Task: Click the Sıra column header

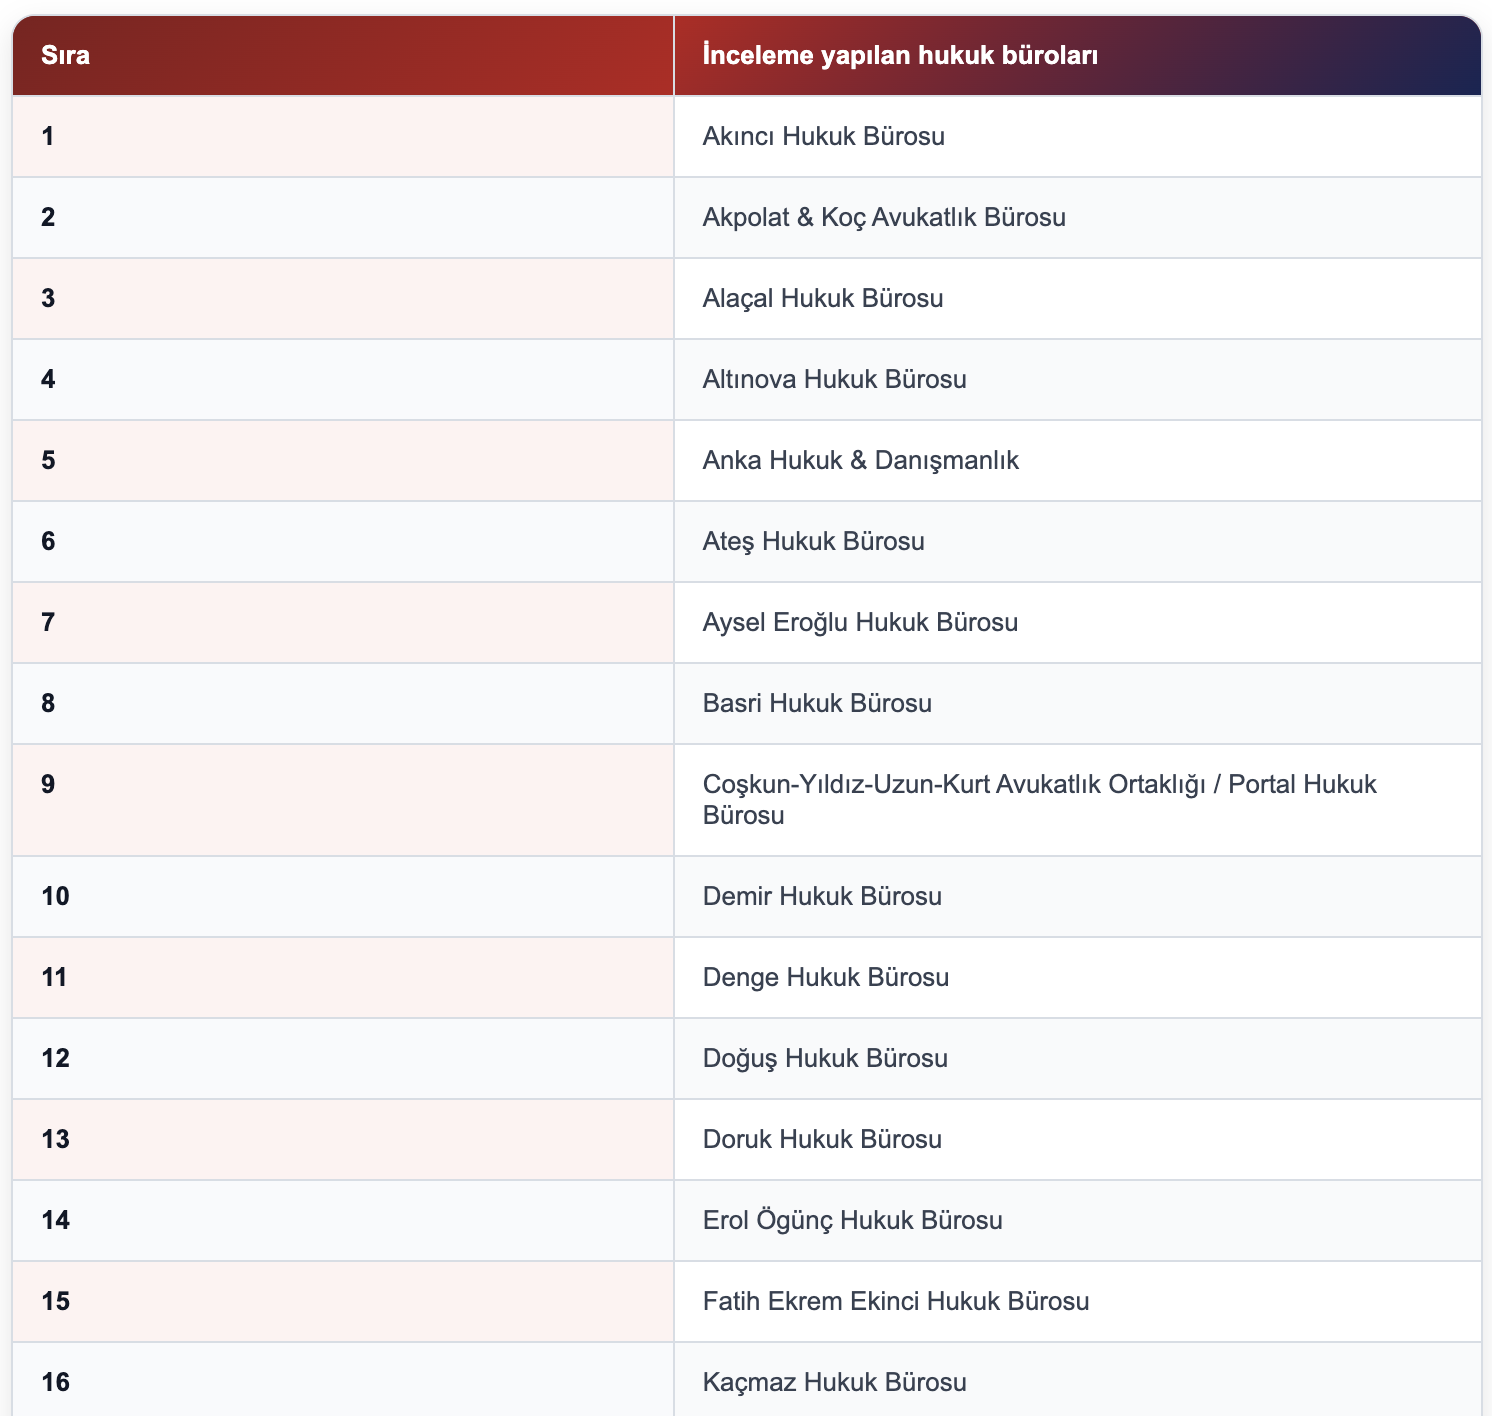Action: click(x=343, y=55)
